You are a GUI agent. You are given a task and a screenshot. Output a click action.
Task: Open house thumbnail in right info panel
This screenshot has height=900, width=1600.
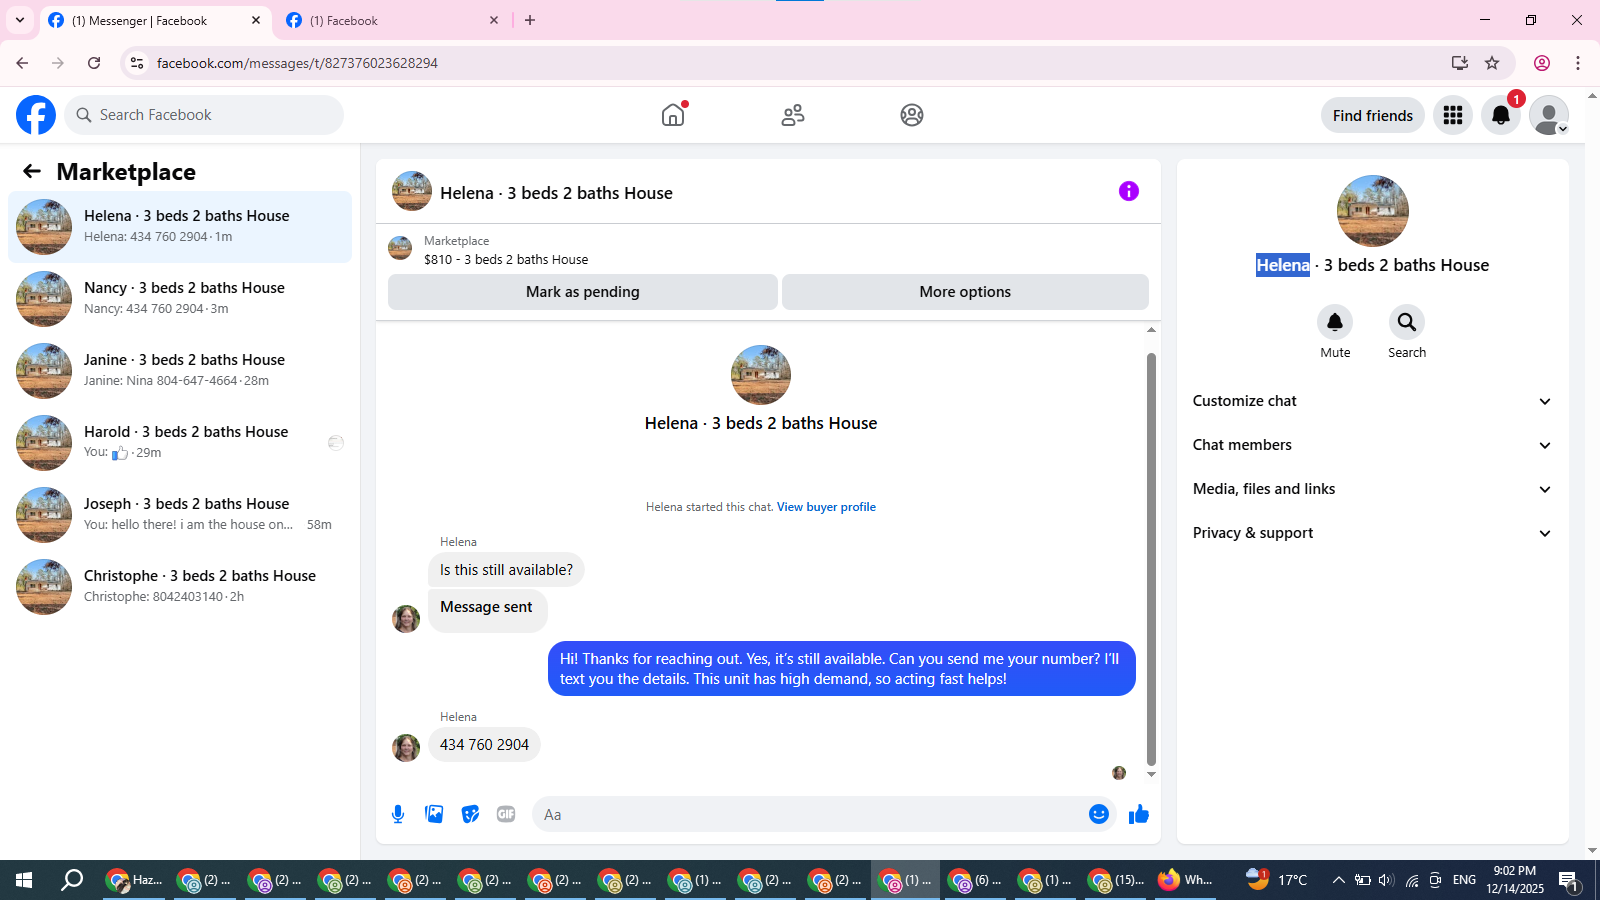click(1373, 211)
